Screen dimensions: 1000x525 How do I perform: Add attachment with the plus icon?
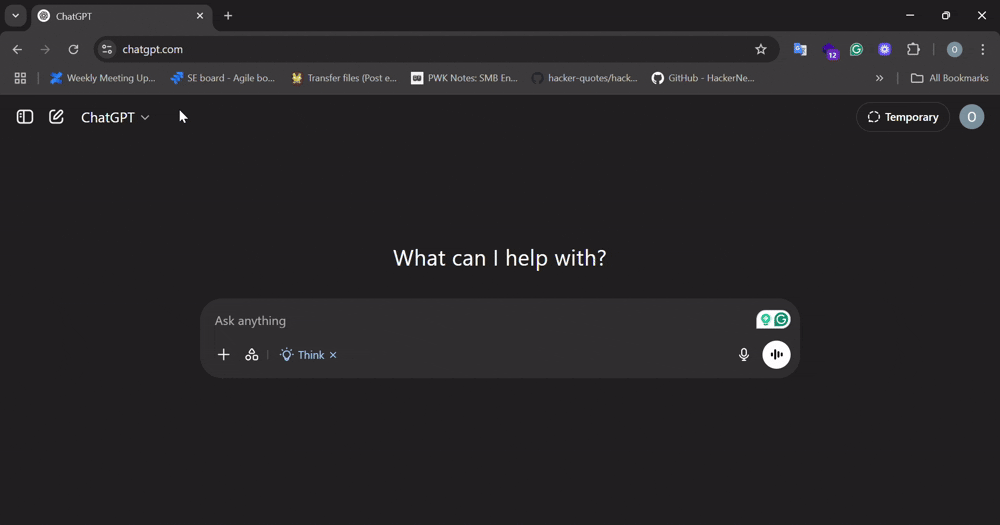pos(223,355)
